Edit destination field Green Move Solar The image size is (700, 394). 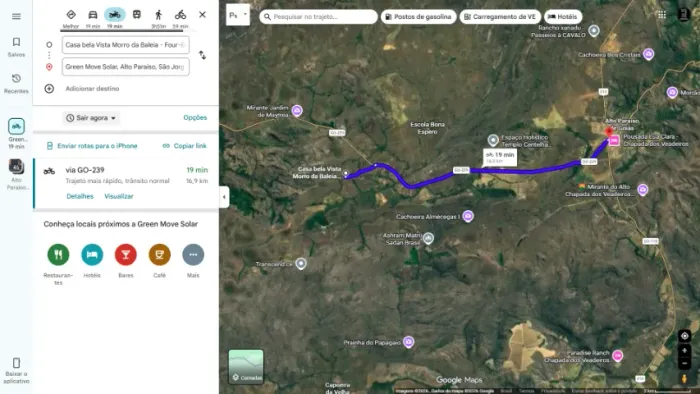coord(125,66)
